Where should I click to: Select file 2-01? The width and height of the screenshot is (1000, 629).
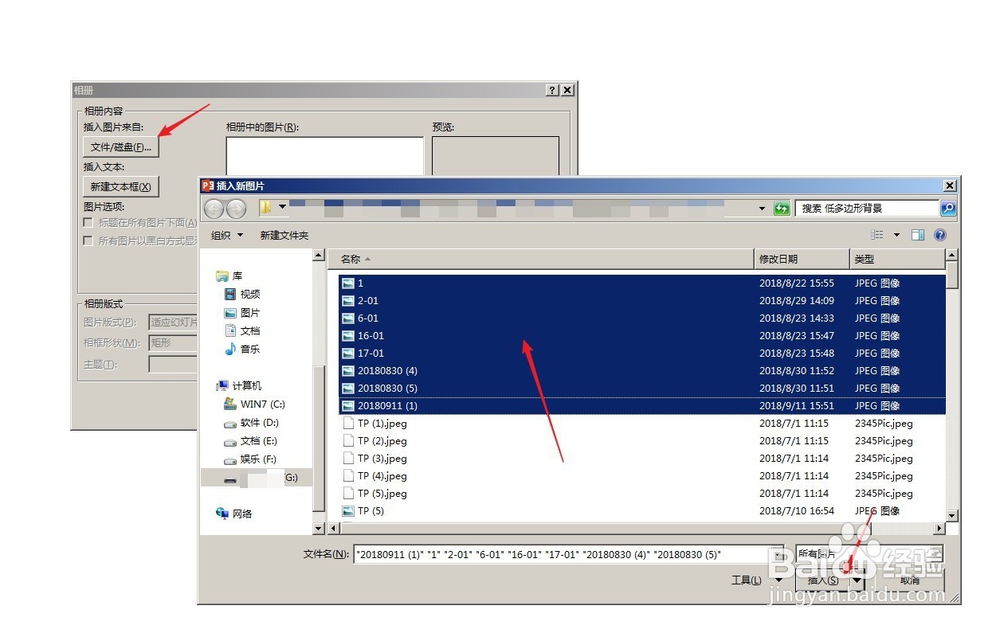[x=642, y=300]
